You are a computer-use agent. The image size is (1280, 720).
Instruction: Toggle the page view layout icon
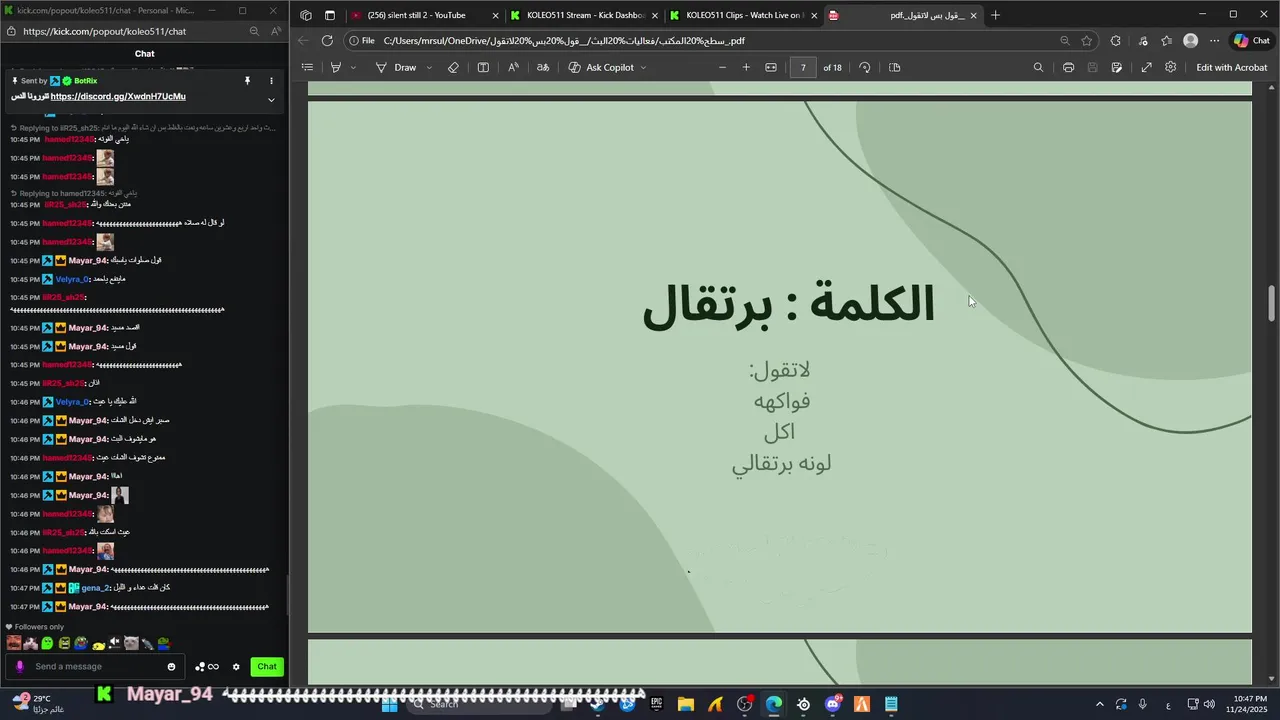[x=483, y=67]
